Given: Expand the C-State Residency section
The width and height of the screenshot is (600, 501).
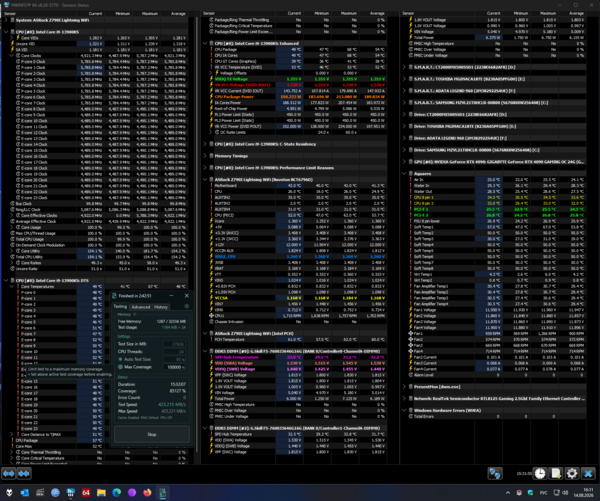Looking at the screenshot, I should (x=205, y=144).
